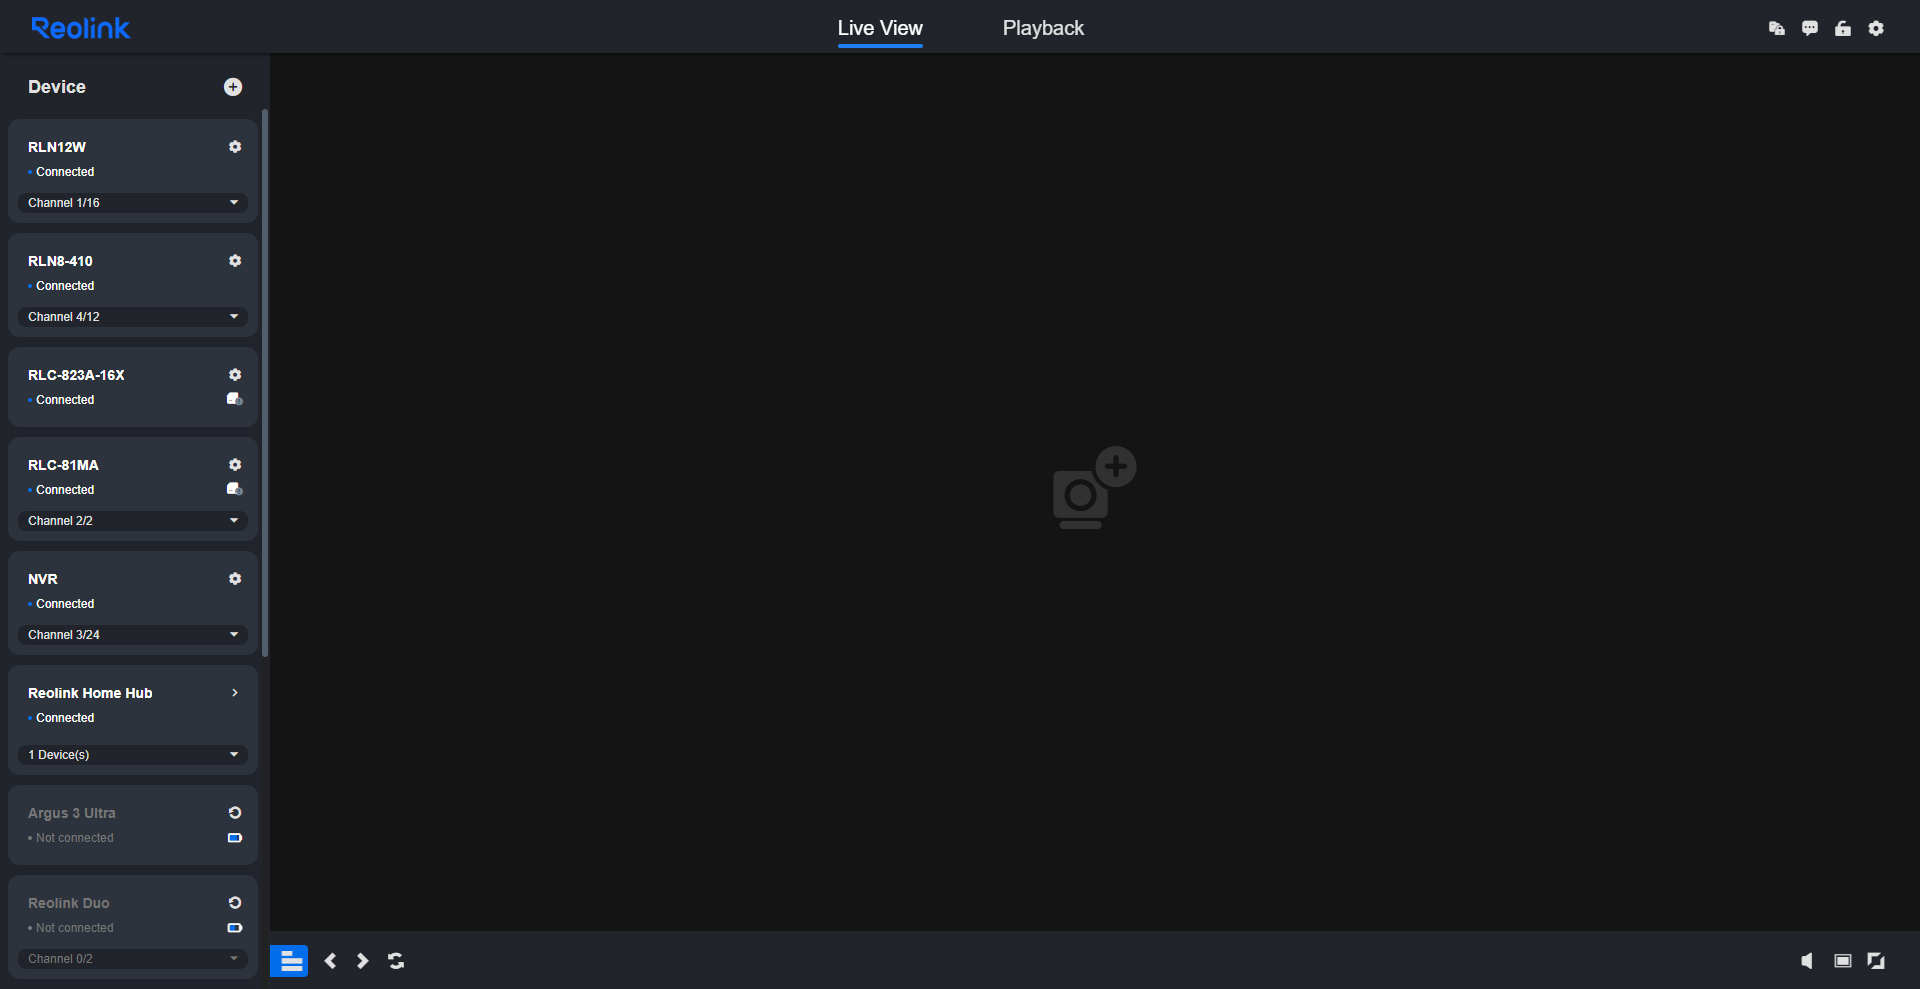
Task: Add a new device with plus icon
Action: pos(233,87)
